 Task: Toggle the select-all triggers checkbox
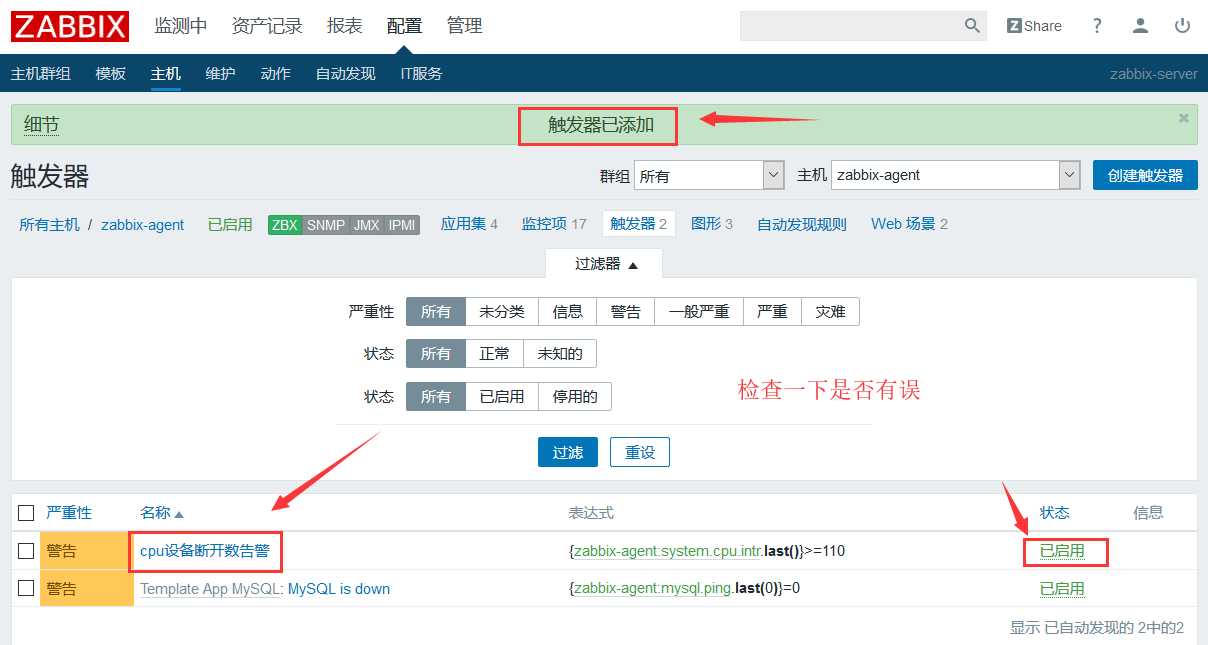(26, 513)
